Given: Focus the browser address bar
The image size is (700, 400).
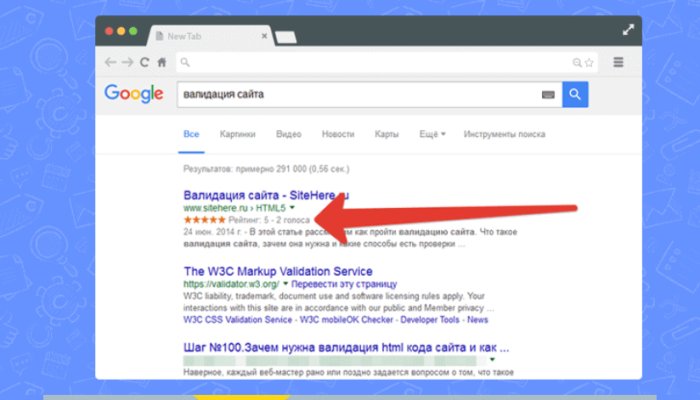Looking at the screenshot, I should (387, 62).
